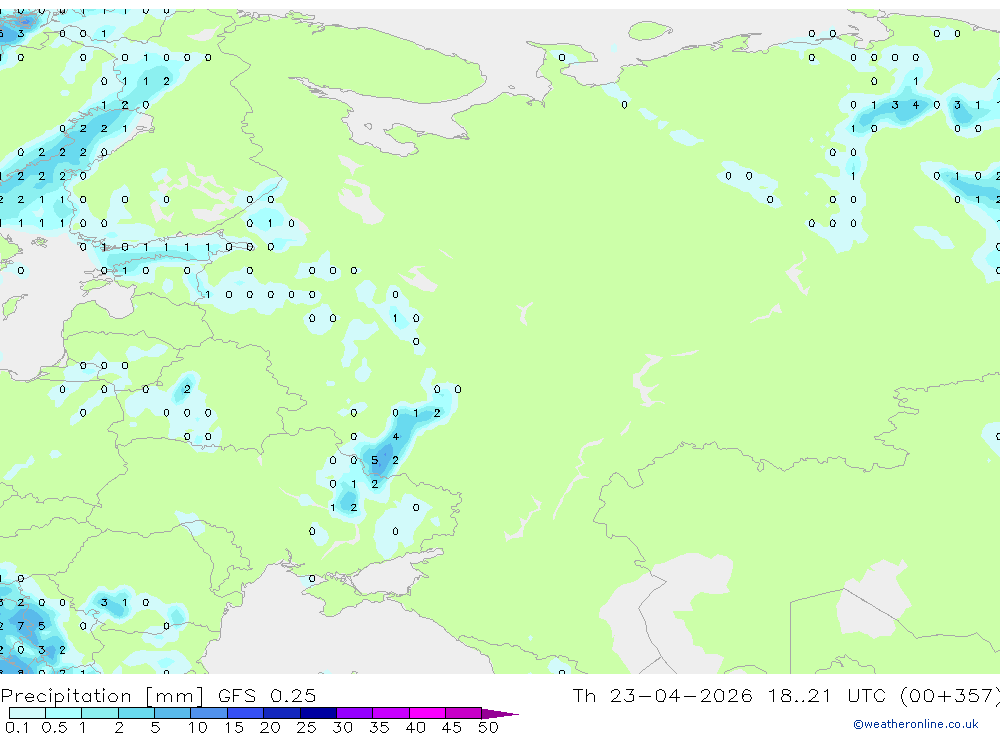
Task: Pick the 35–40 mm purple legend swatch
Action: click(x=391, y=713)
